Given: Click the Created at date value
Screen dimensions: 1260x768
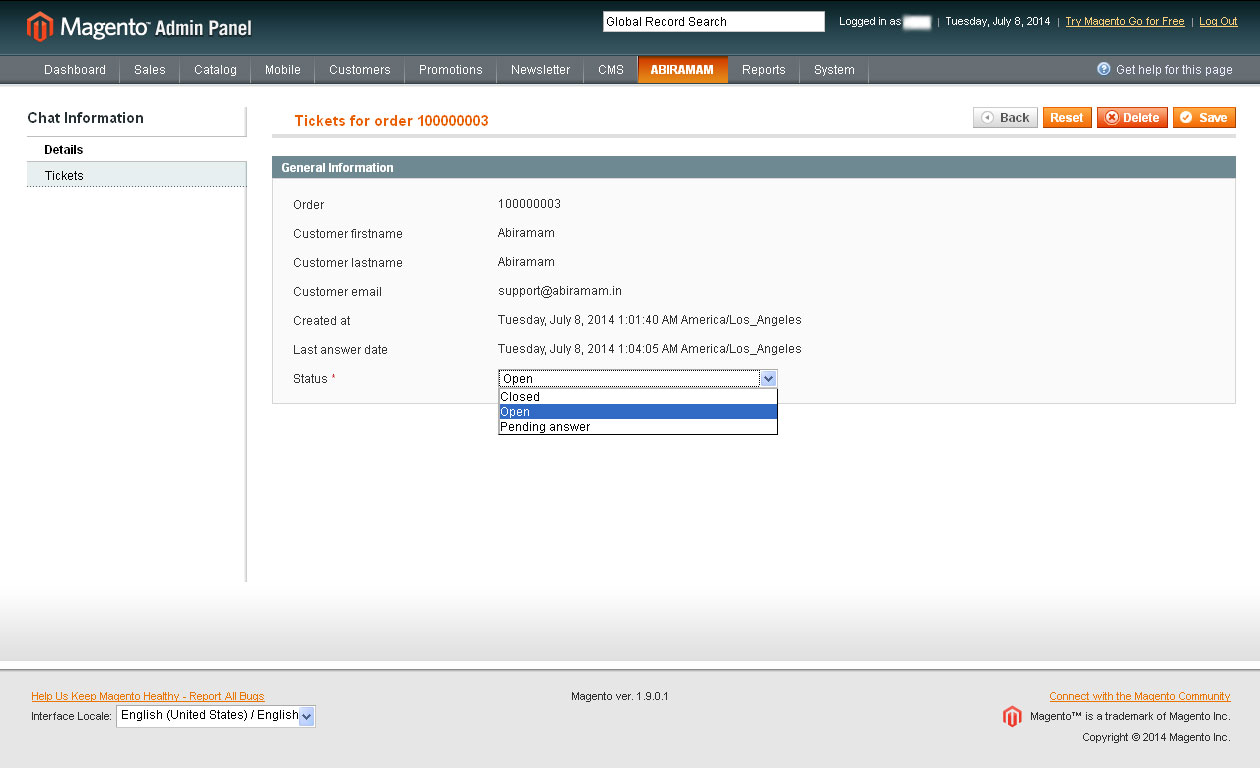Looking at the screenshot, I should tap(650, 320).
